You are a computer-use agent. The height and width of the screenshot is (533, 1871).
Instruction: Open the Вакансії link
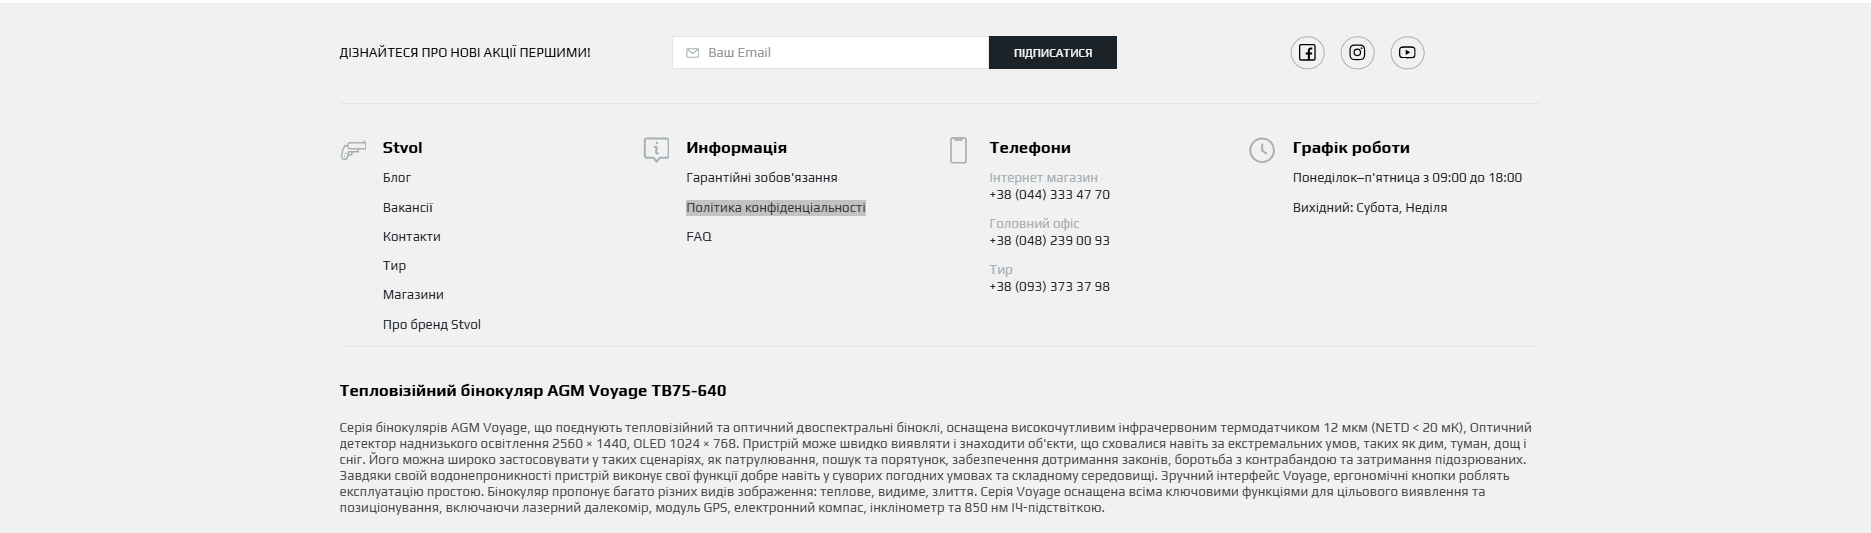[x=407, y=208]
